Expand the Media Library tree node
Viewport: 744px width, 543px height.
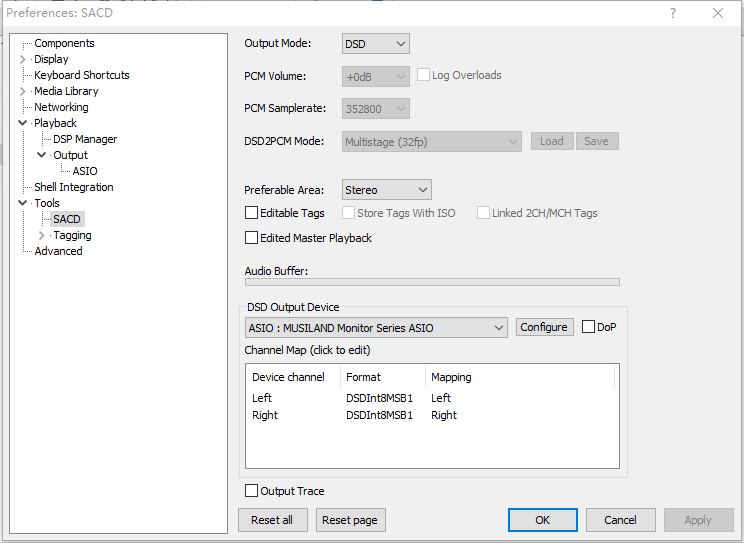pos(22,91)
